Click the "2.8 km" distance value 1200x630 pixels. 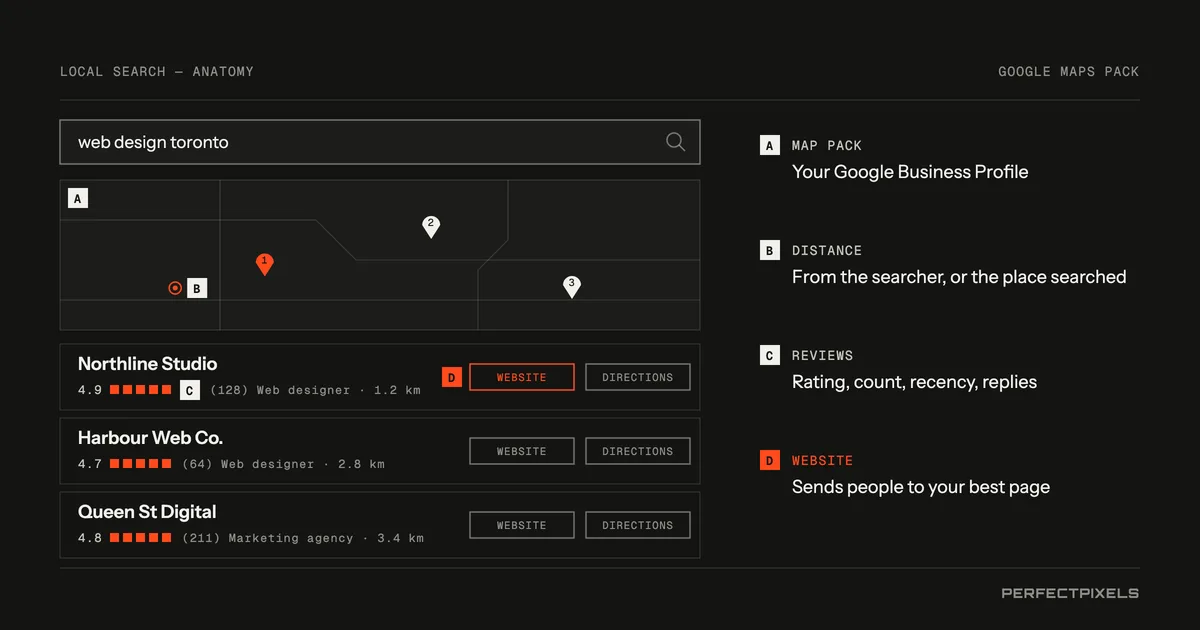tap(361, 464)
